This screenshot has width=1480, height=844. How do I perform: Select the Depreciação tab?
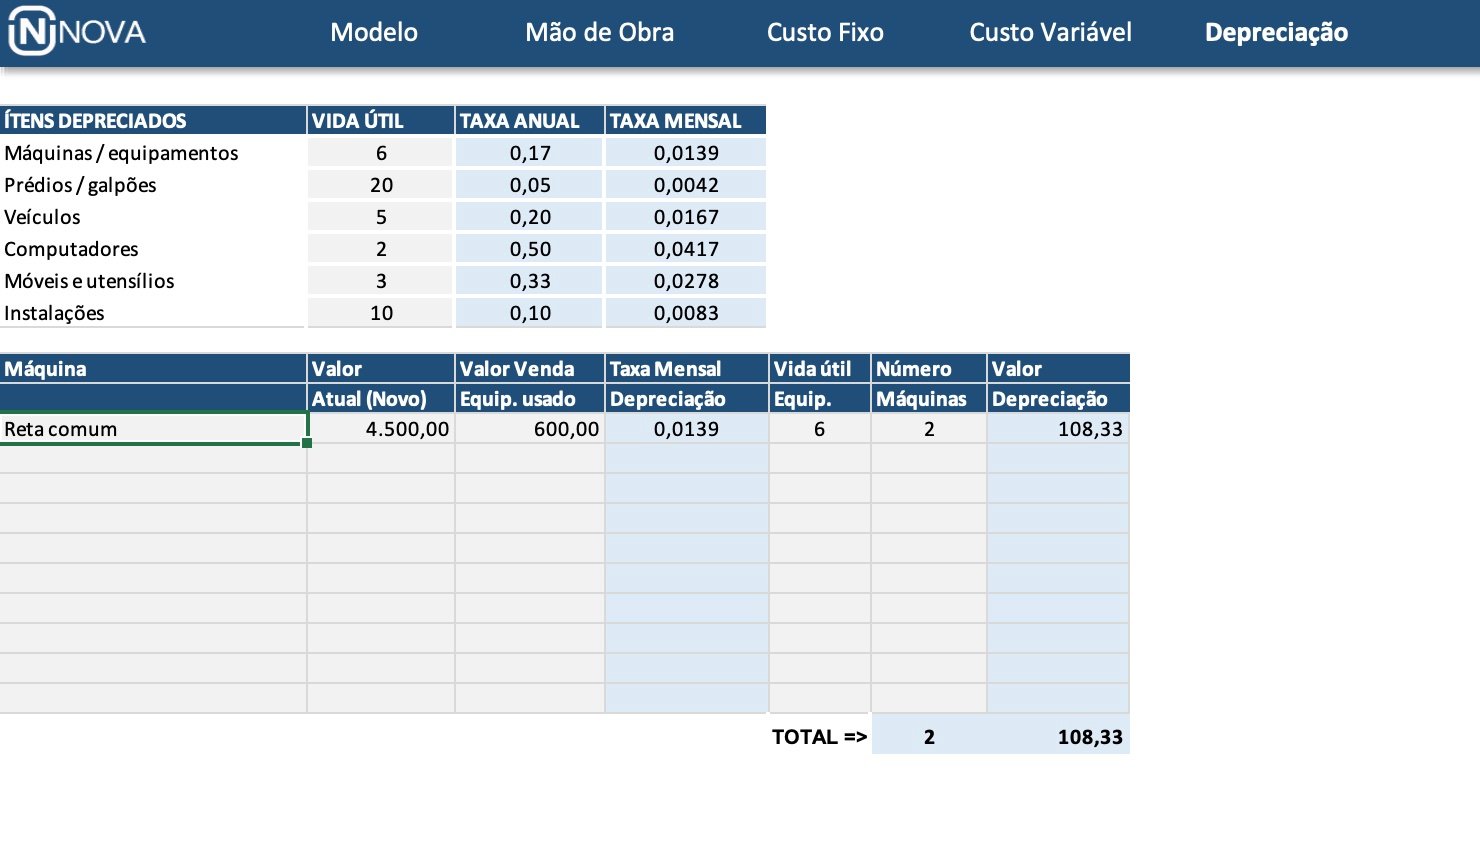(1276, 32)
